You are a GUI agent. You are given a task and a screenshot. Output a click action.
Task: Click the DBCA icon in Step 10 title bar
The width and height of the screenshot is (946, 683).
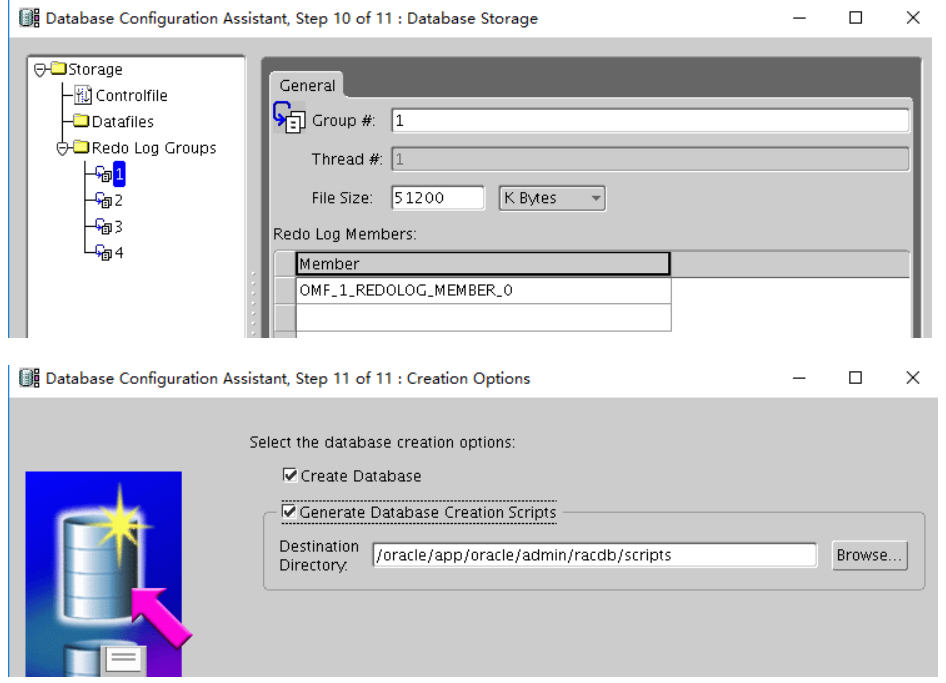(29, 18)
